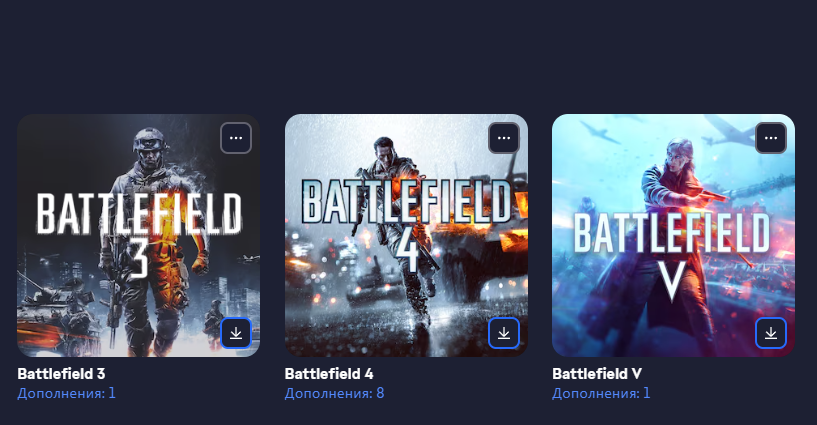The width and height of the screenshot is (817, 425).
Task: Select the Battlefield 4 game cover image
Action: (x=406, y=235)
